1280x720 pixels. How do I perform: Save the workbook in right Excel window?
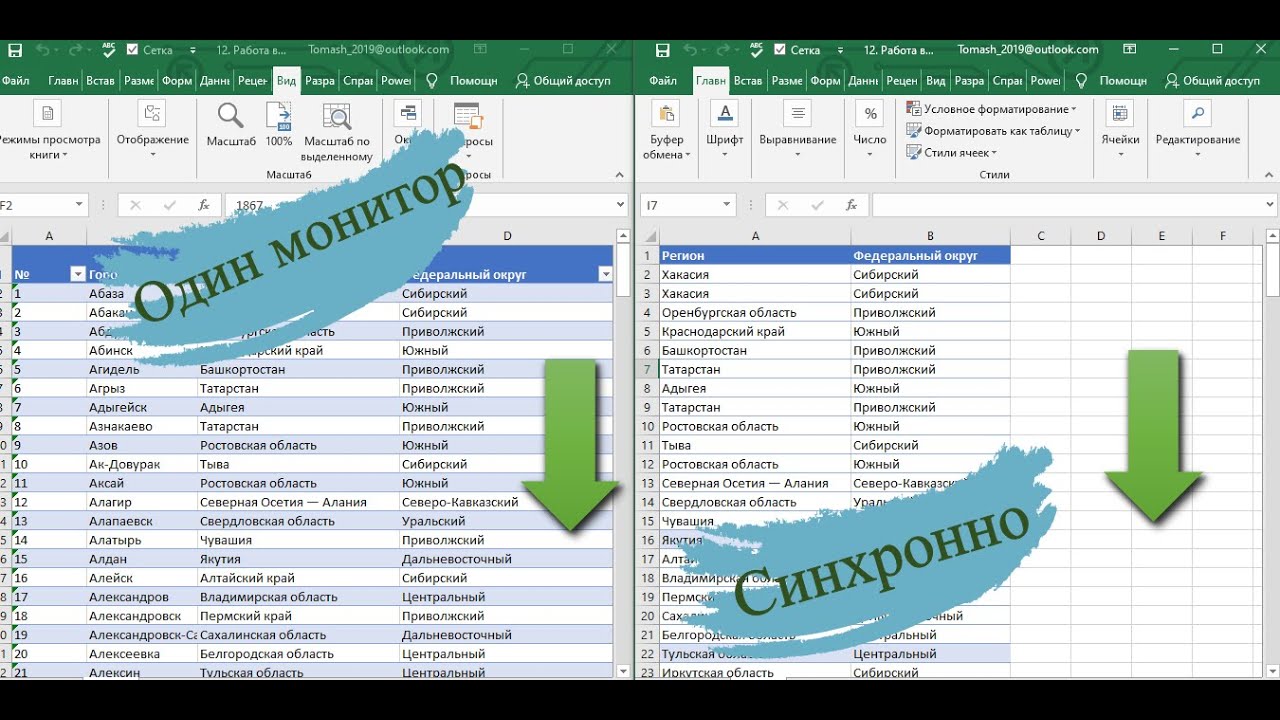tap(662, 49)
